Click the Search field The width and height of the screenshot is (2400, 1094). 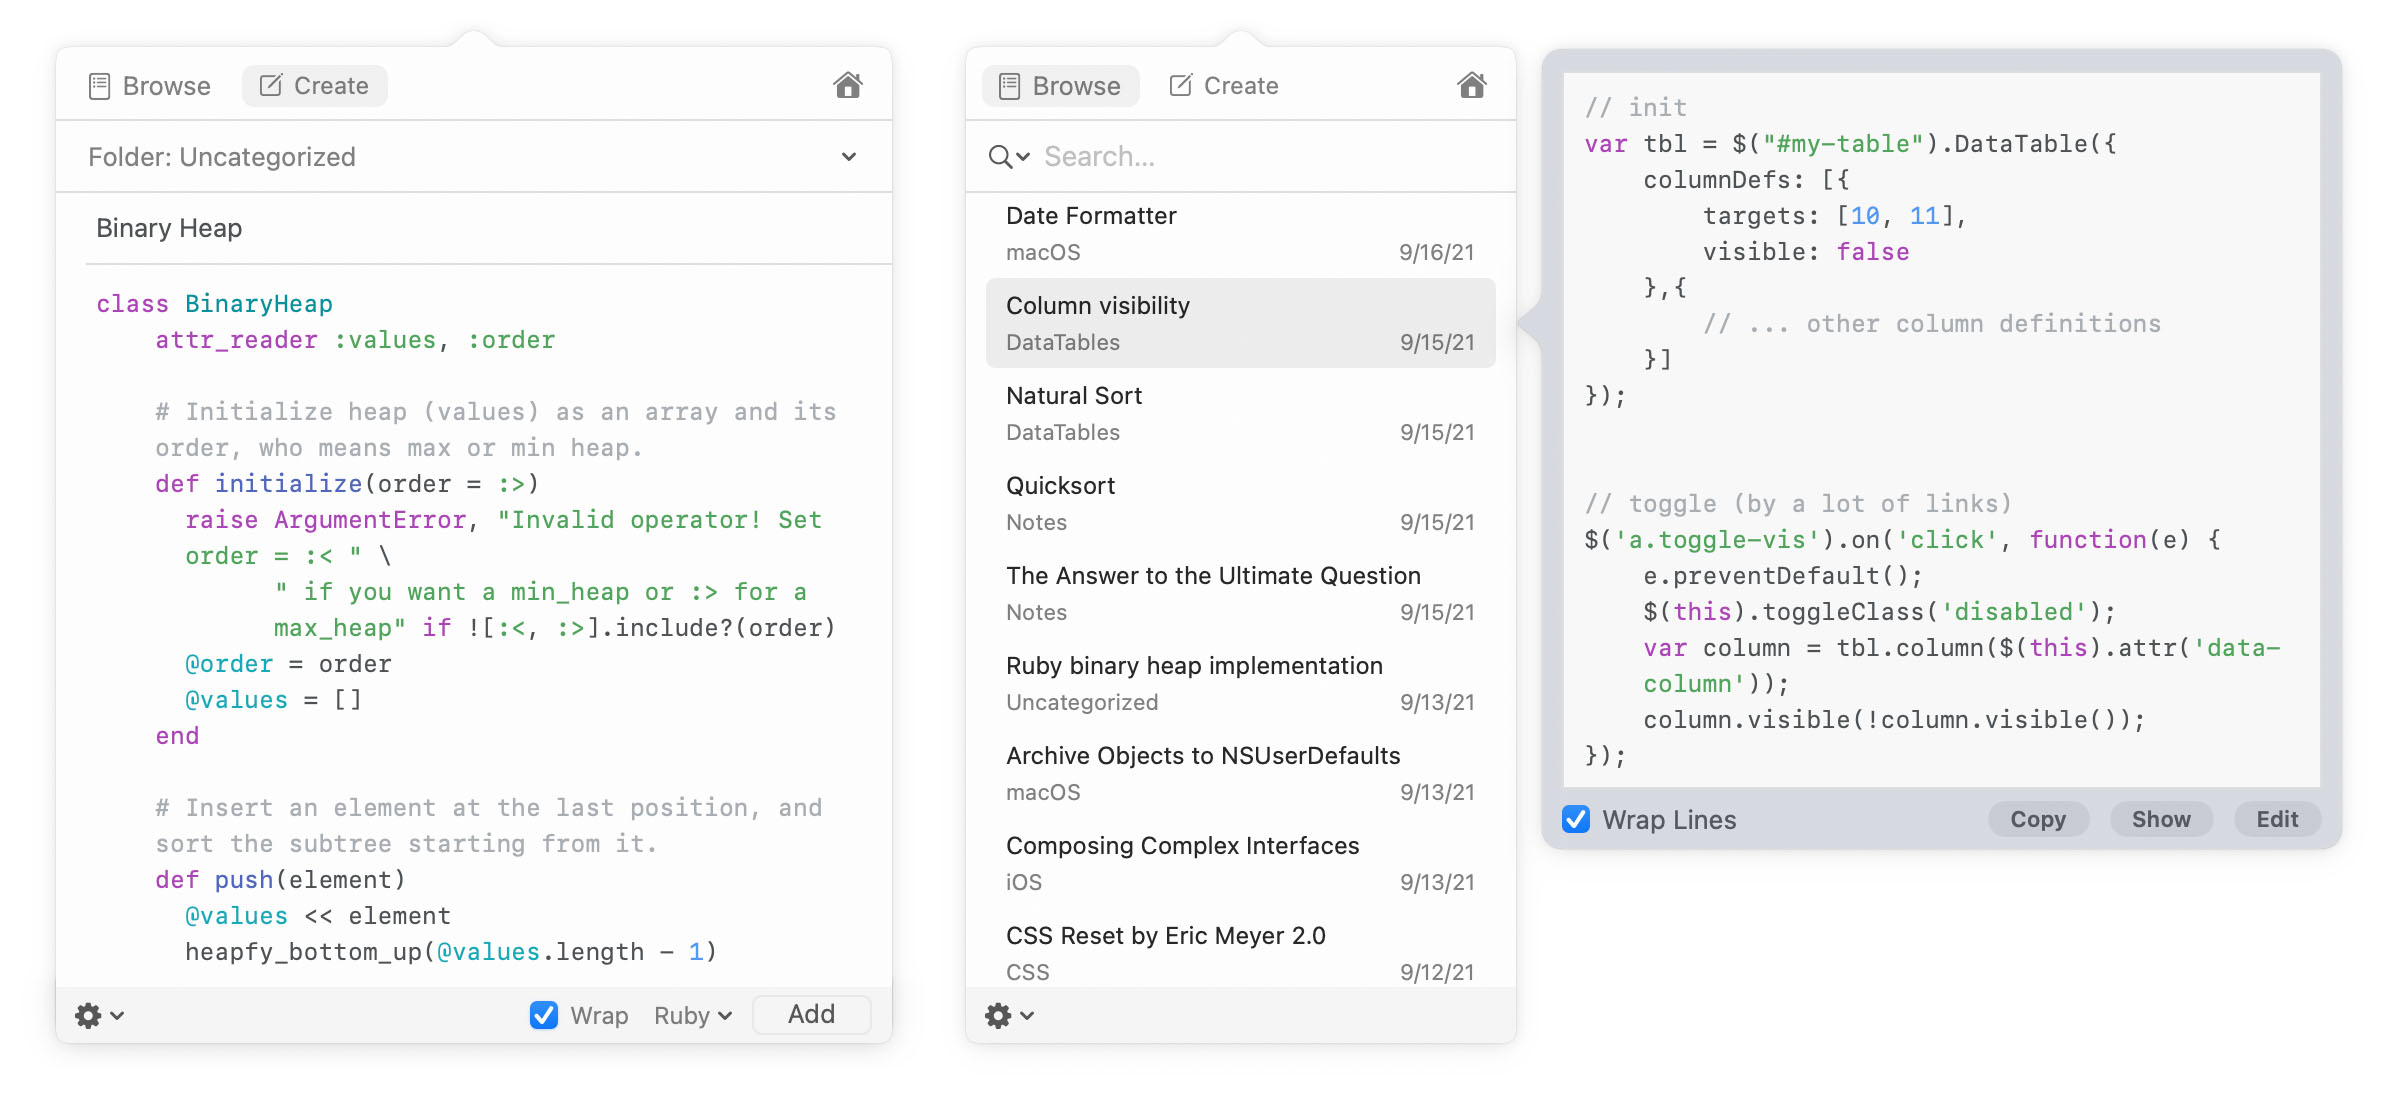click(x=1270, y=157)
